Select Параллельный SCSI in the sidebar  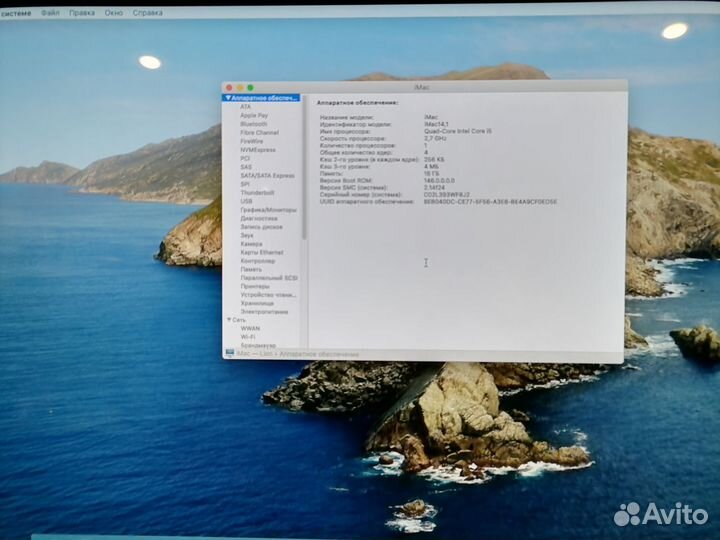pyautogui.click(x=269, y=278)
